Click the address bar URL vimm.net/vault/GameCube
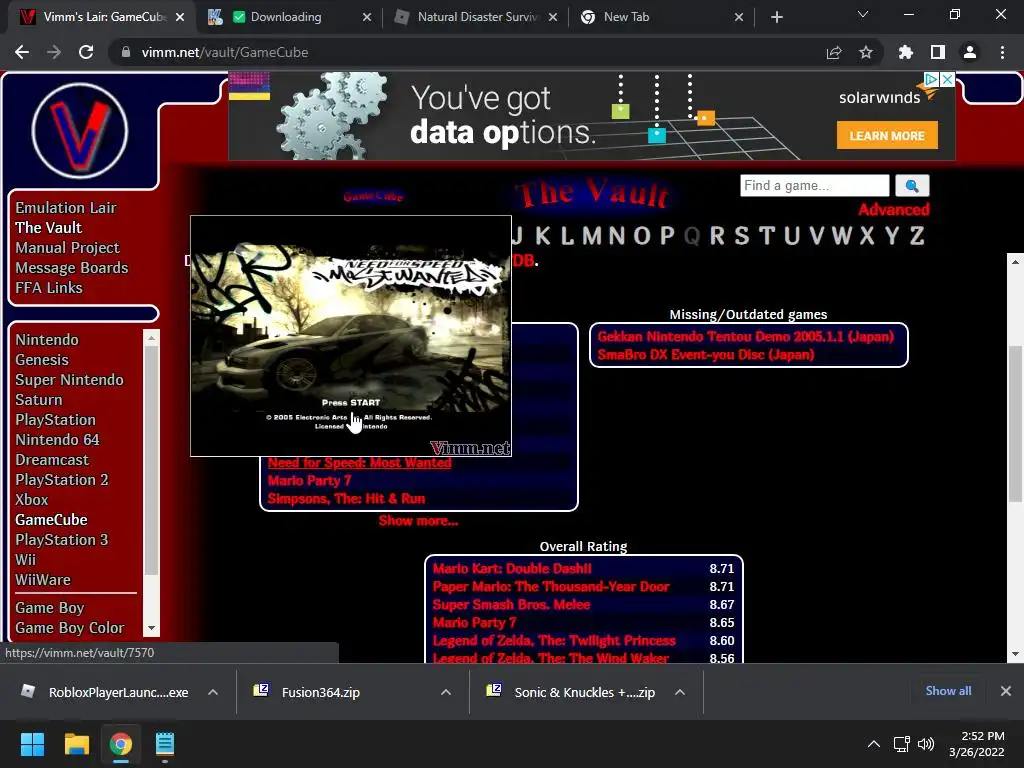 coord(225,52)
